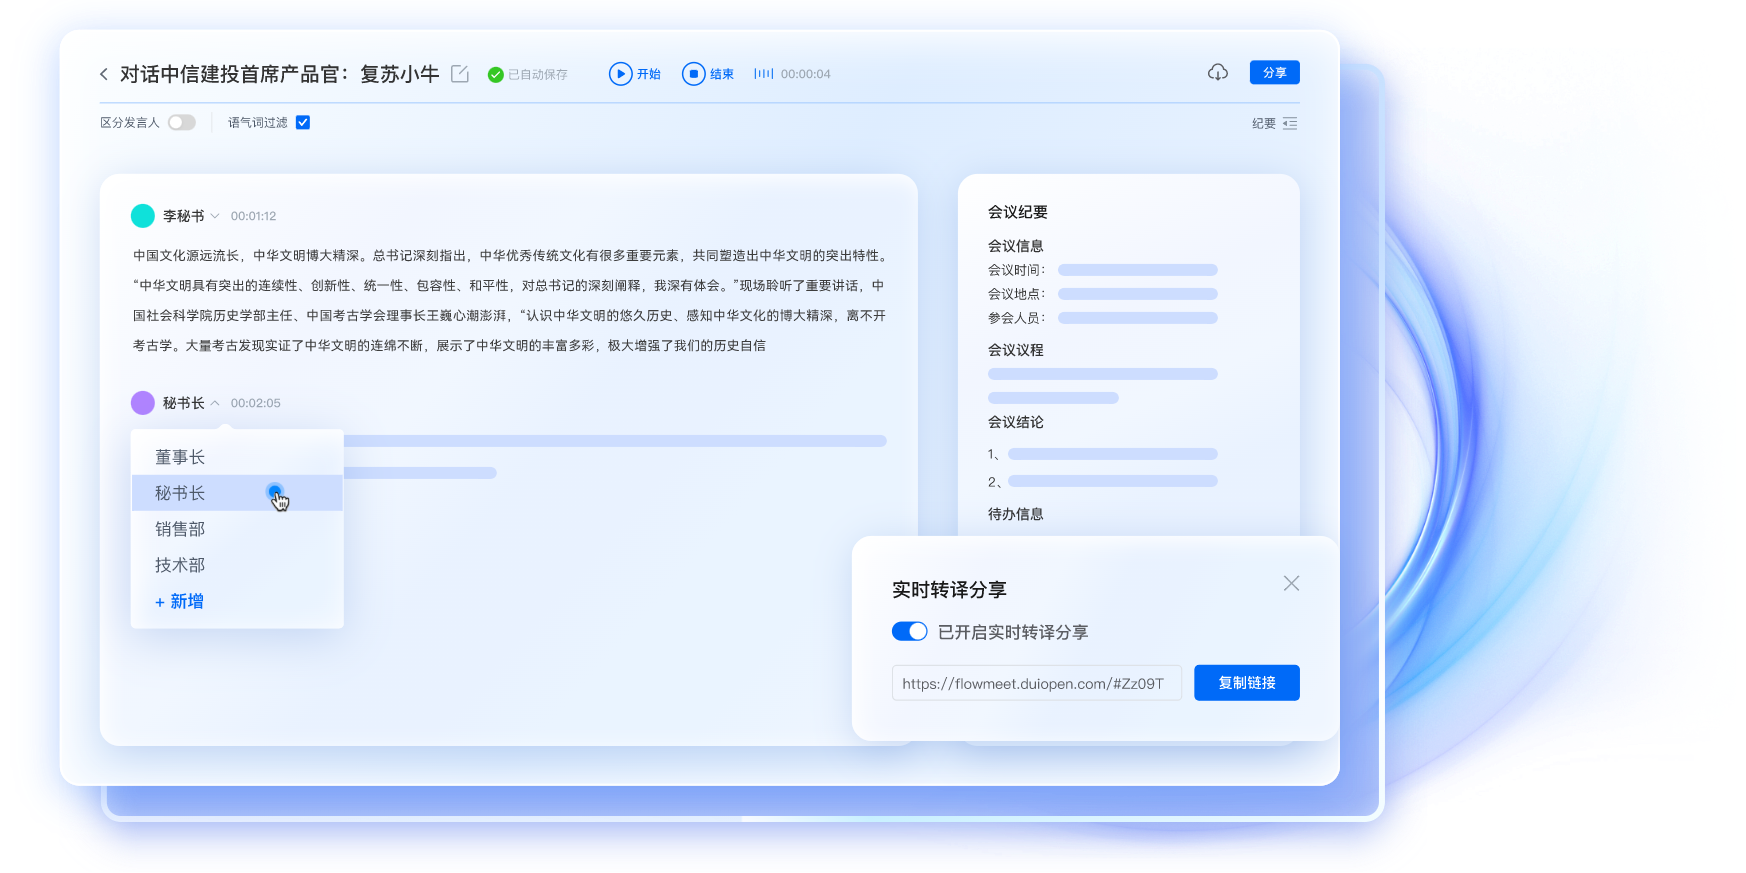Choose 技术部 in the speaker list
This screenshot has width=1746, height=873.
pos(180,565)
